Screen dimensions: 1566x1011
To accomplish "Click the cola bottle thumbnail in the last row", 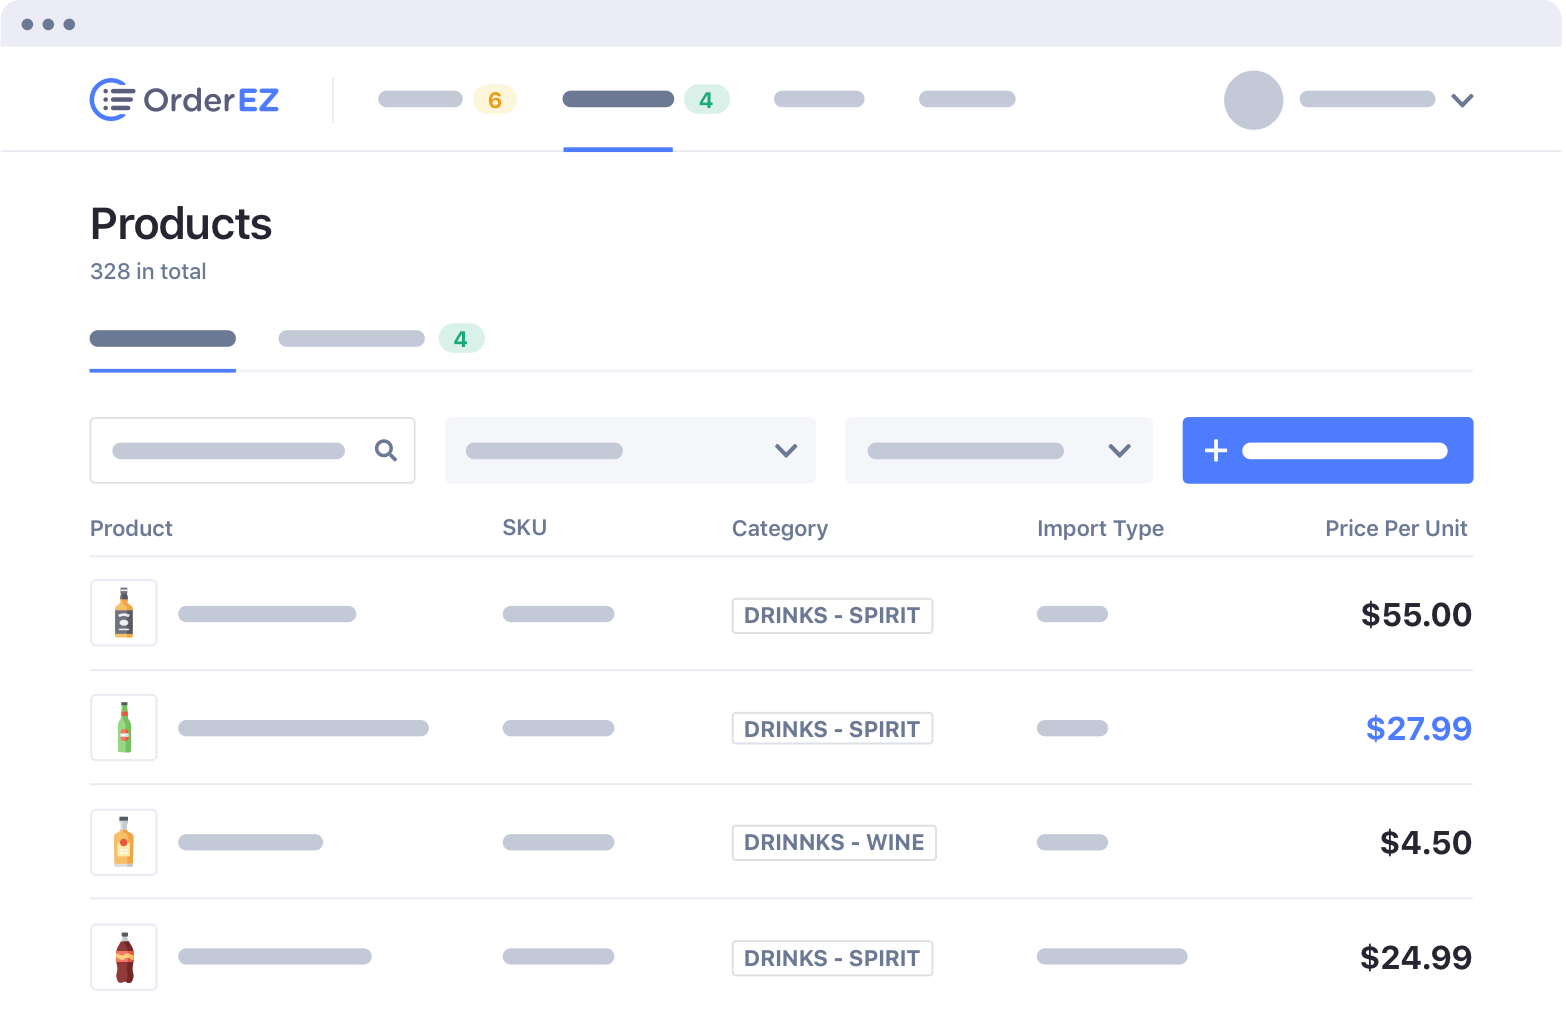I will click(123, 956).
